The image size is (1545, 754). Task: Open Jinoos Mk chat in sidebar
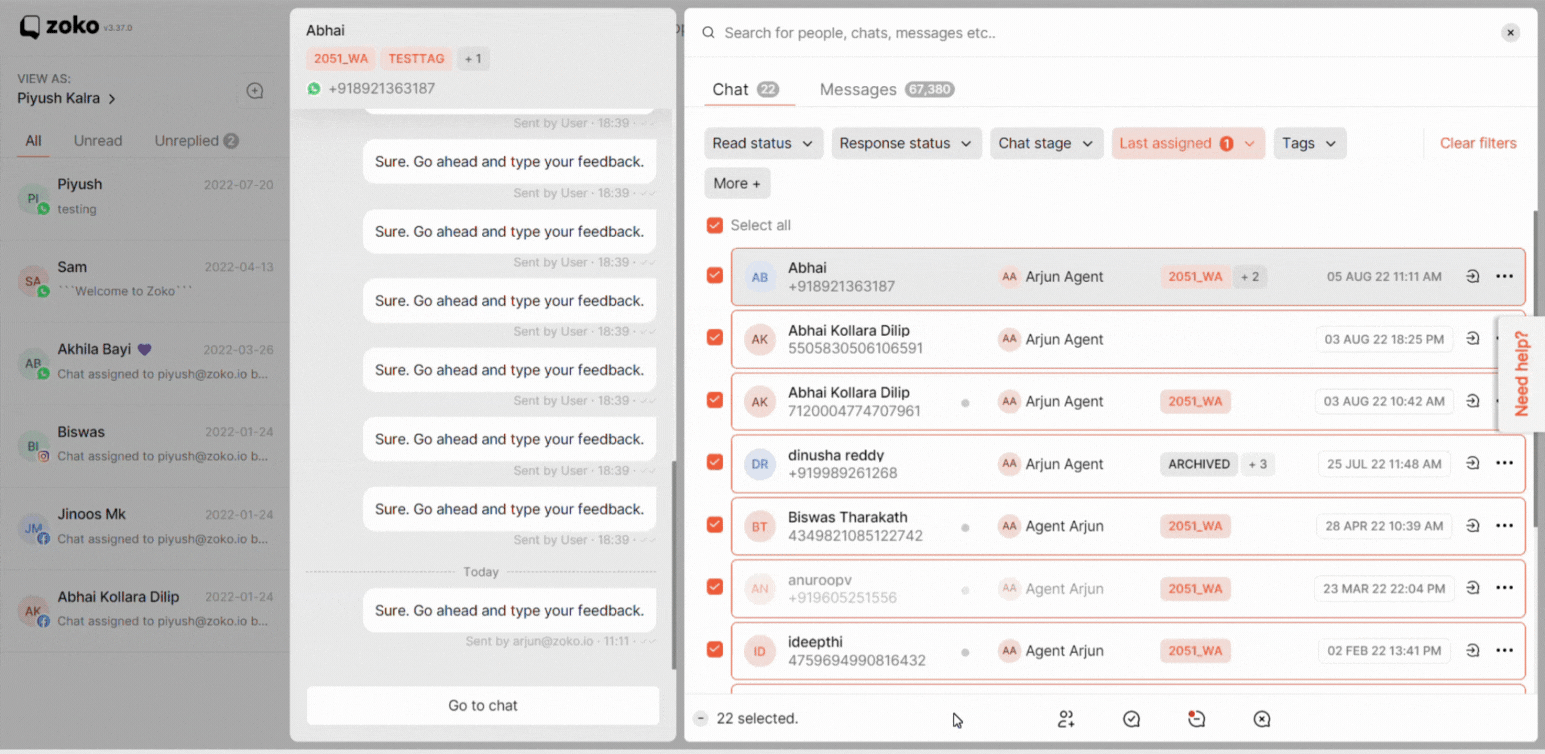(145, 527)
